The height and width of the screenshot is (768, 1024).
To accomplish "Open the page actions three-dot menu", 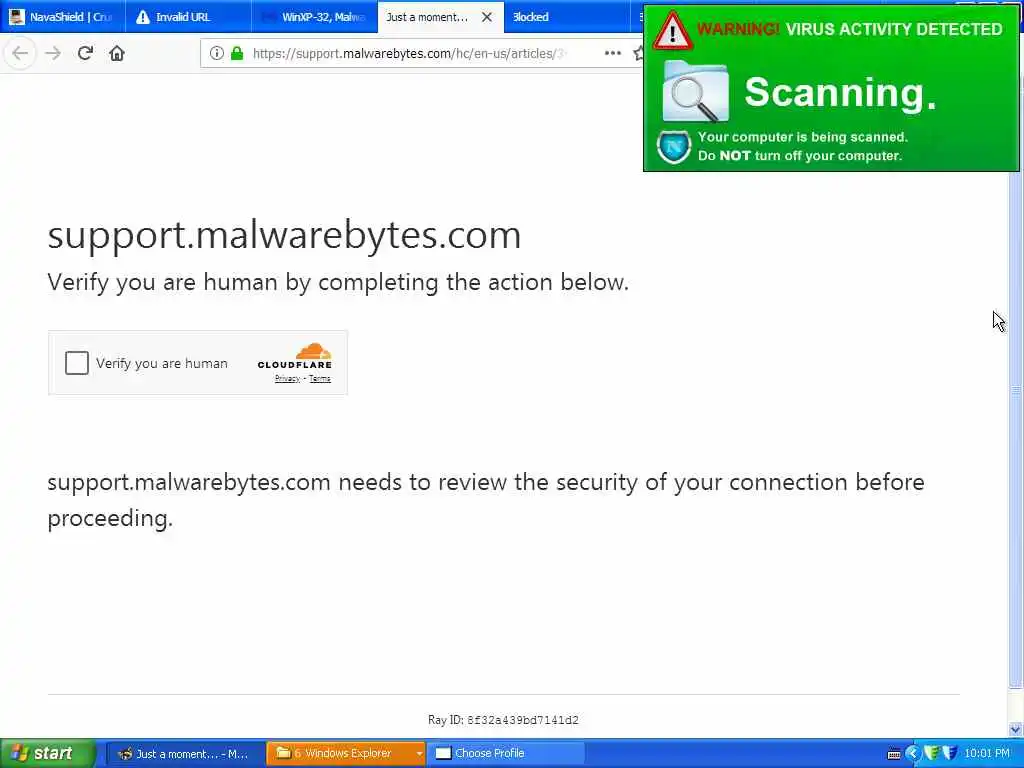I will (613, 54).
